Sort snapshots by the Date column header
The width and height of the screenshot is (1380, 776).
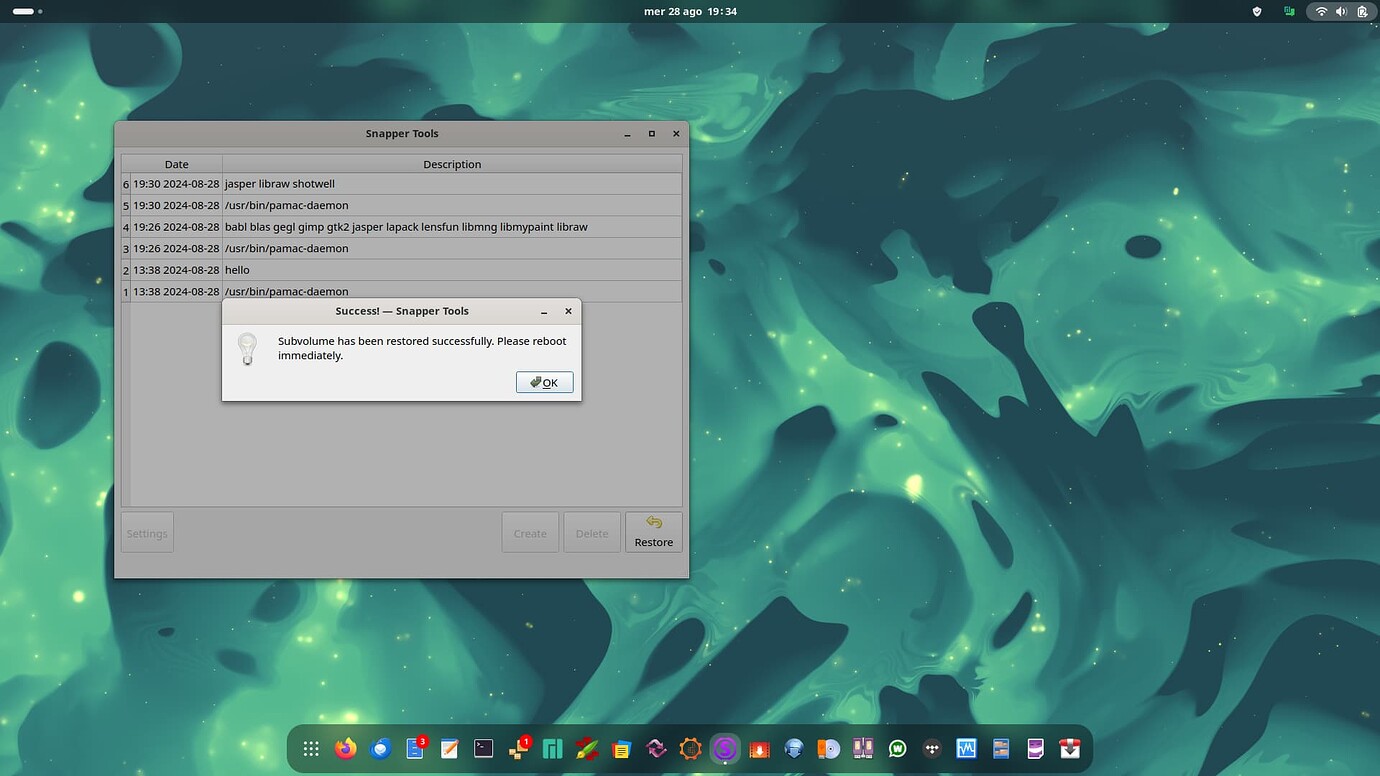[176, 163]
